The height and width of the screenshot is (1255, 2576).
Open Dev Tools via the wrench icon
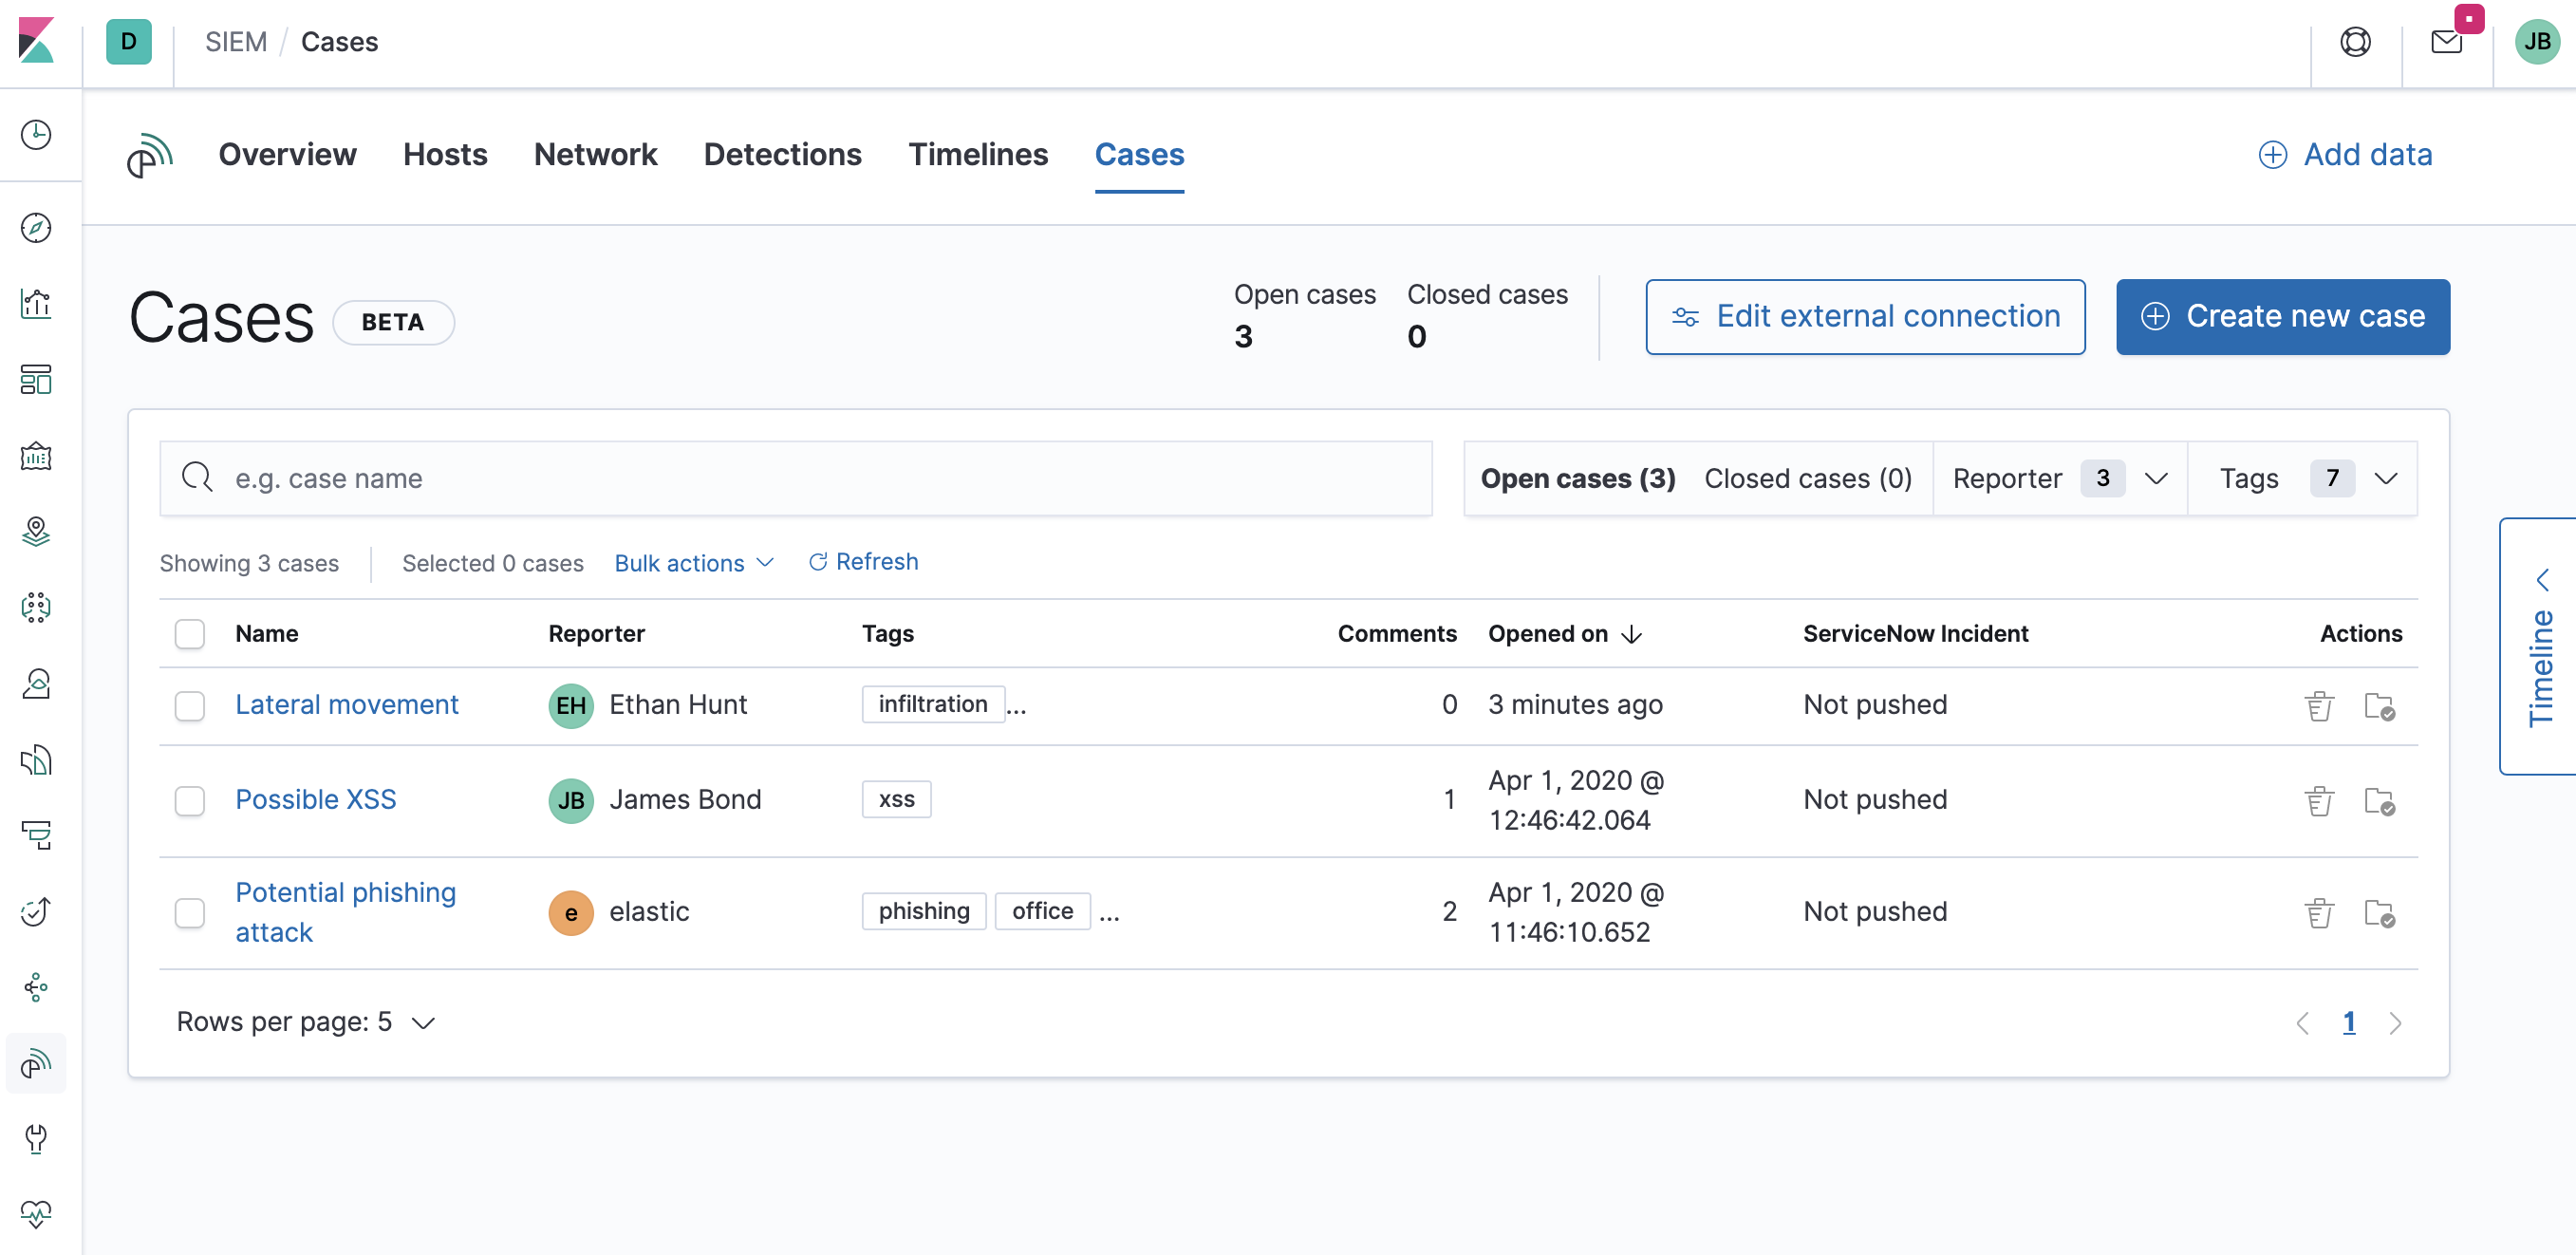click(36, 1139)
